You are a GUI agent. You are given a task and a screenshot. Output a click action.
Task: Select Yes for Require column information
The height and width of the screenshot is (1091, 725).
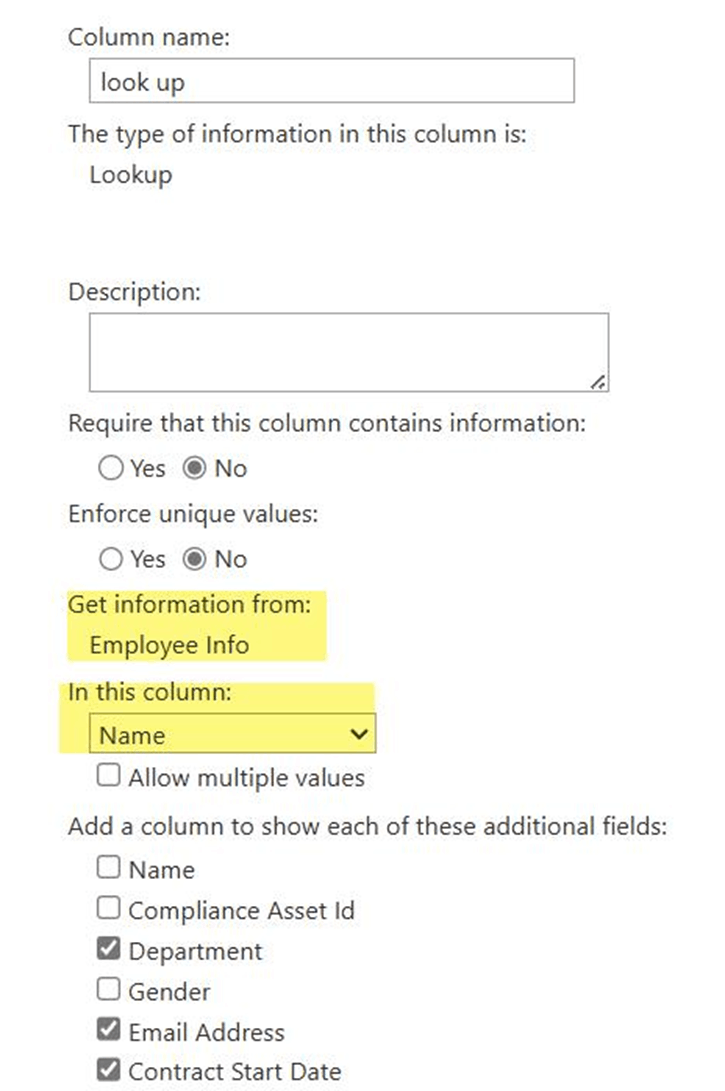point(111,468)
